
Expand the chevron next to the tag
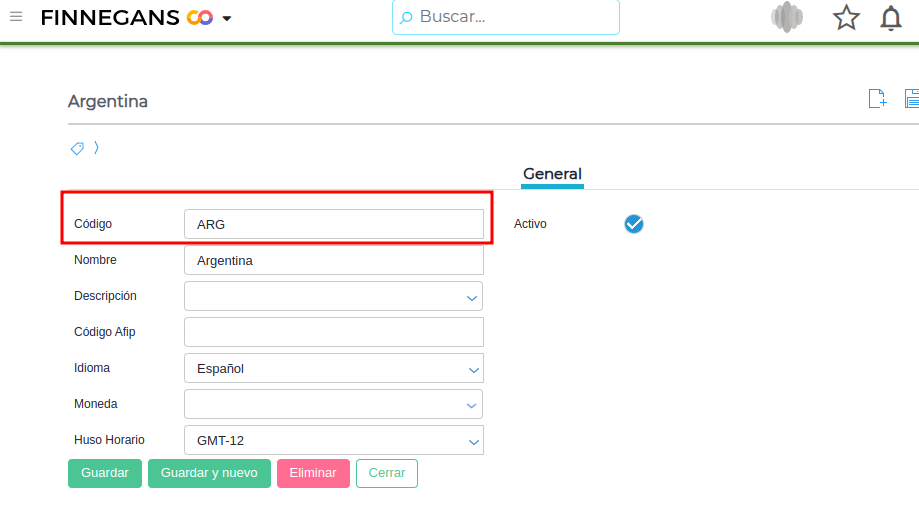pos(96,148)
